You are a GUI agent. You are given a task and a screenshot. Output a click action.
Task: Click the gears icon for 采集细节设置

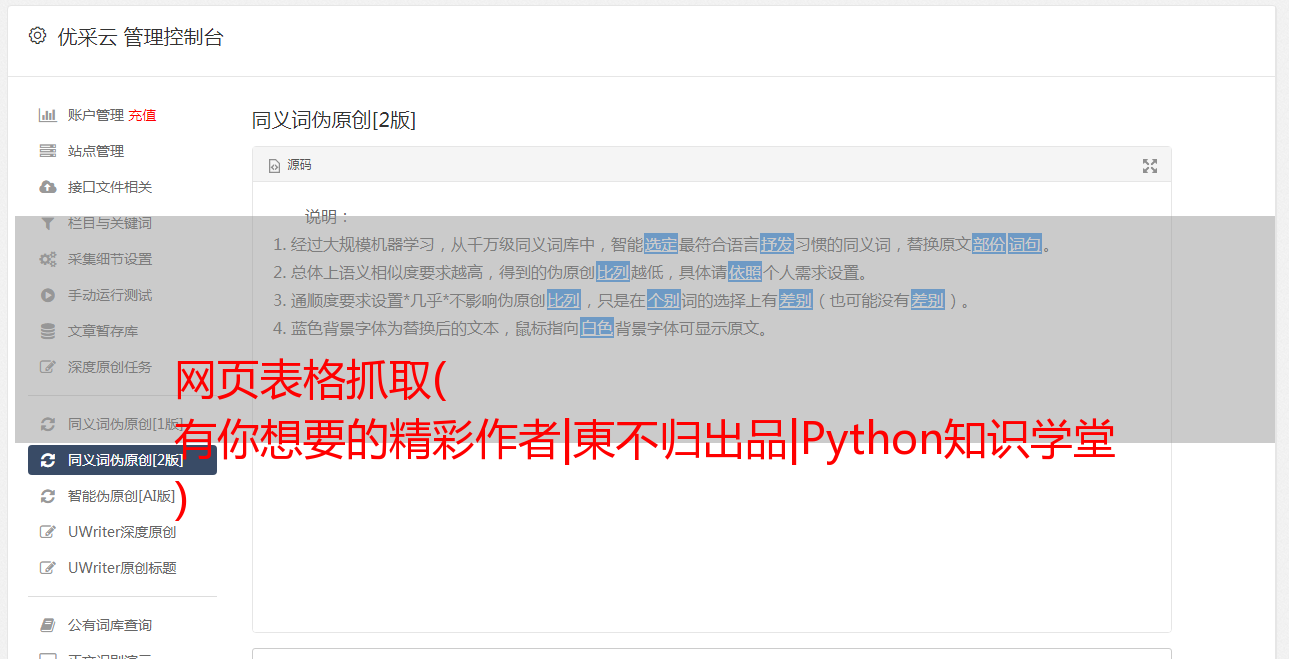tap(47, 259)
